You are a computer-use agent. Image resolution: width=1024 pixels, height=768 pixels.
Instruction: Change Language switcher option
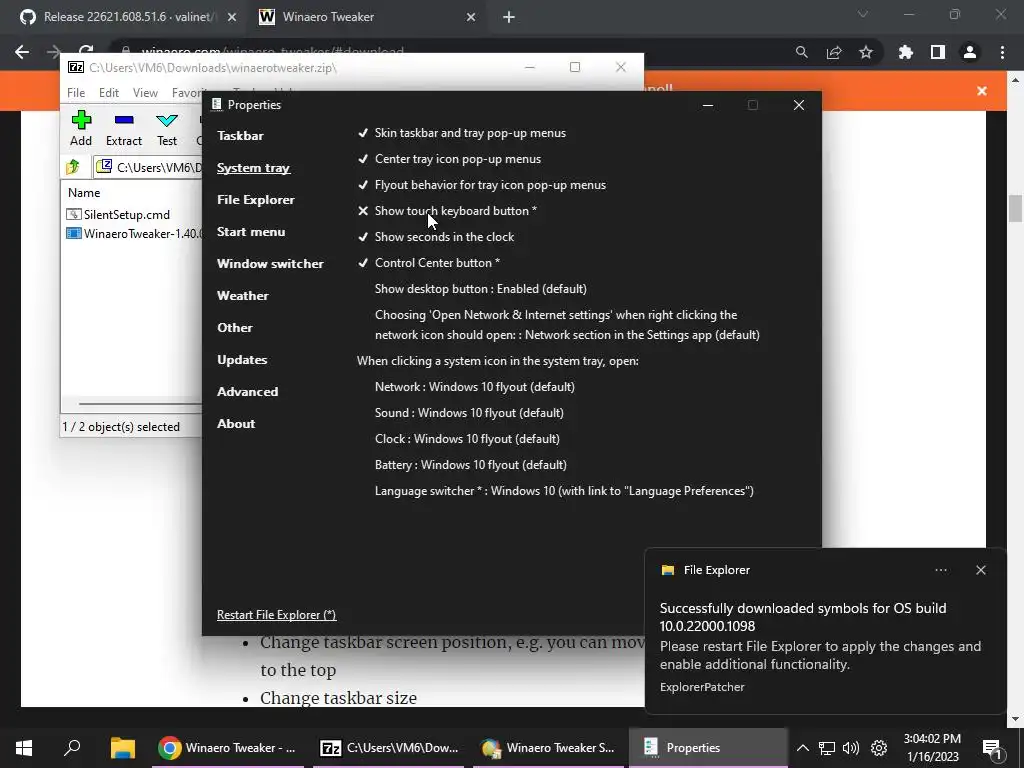(564, 491)
